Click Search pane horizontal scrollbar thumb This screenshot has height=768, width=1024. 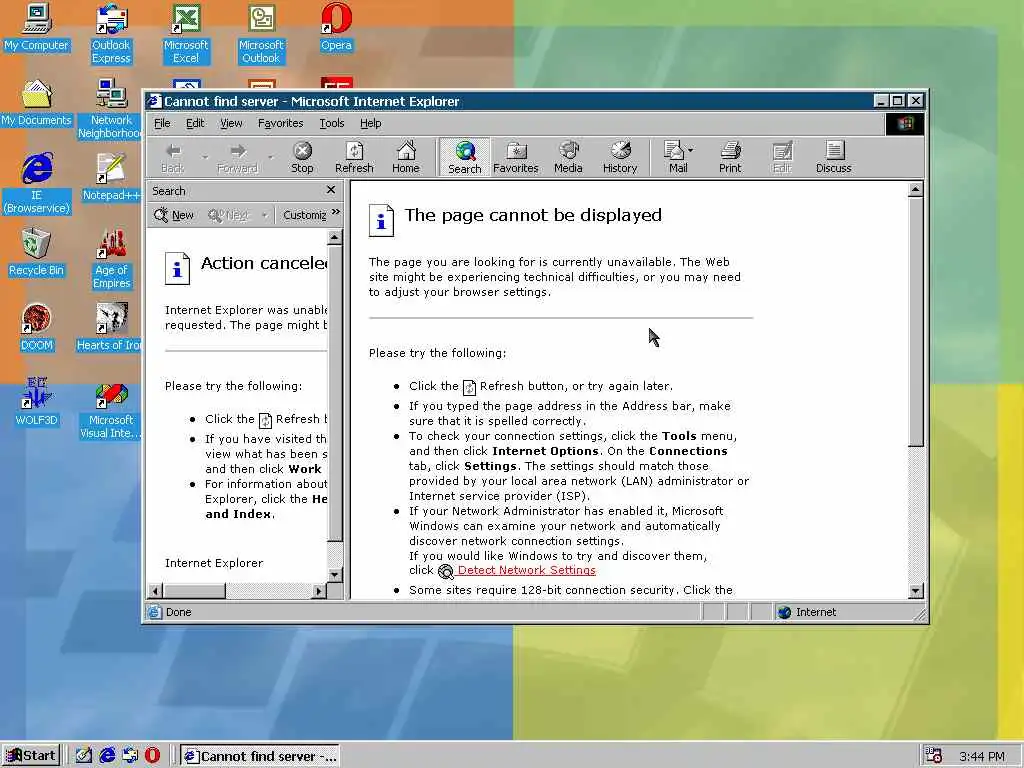tap(194, 591)
